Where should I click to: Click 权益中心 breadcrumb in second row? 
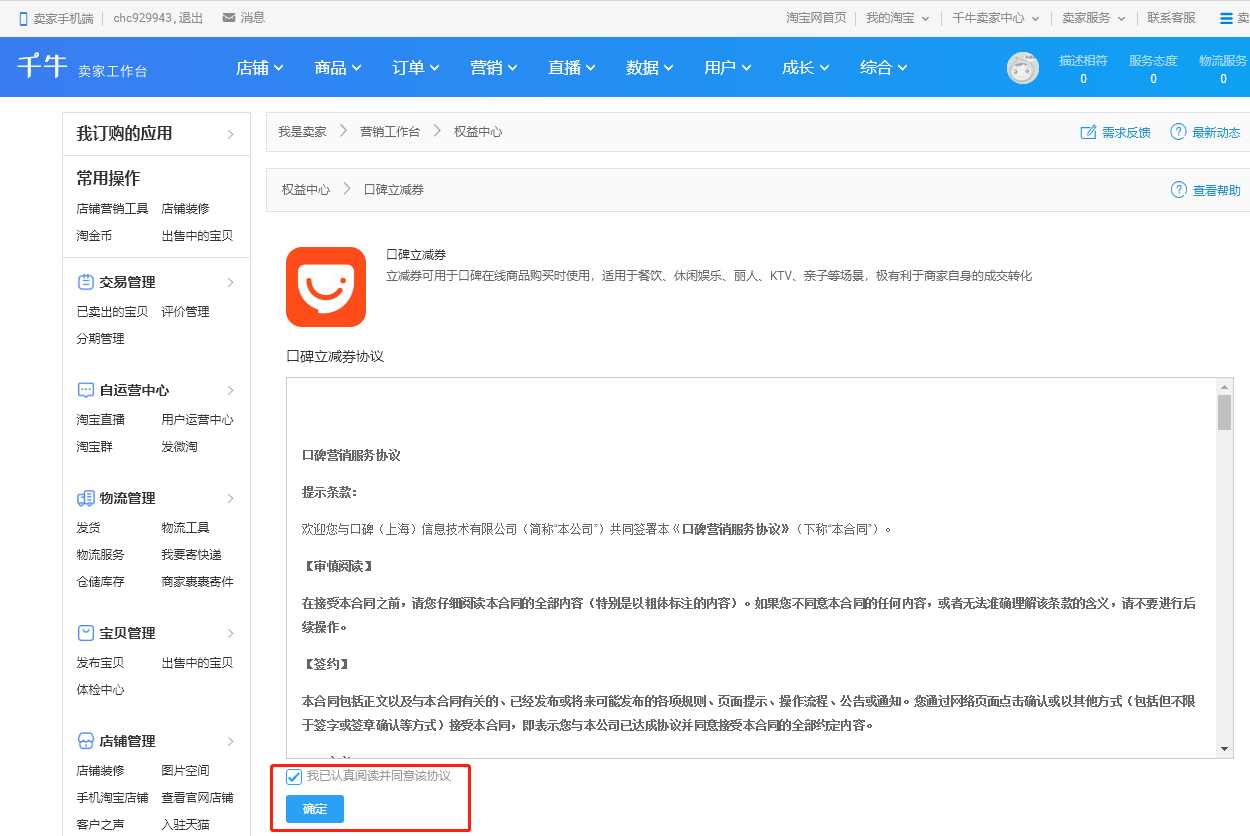(x=306, y=190)
